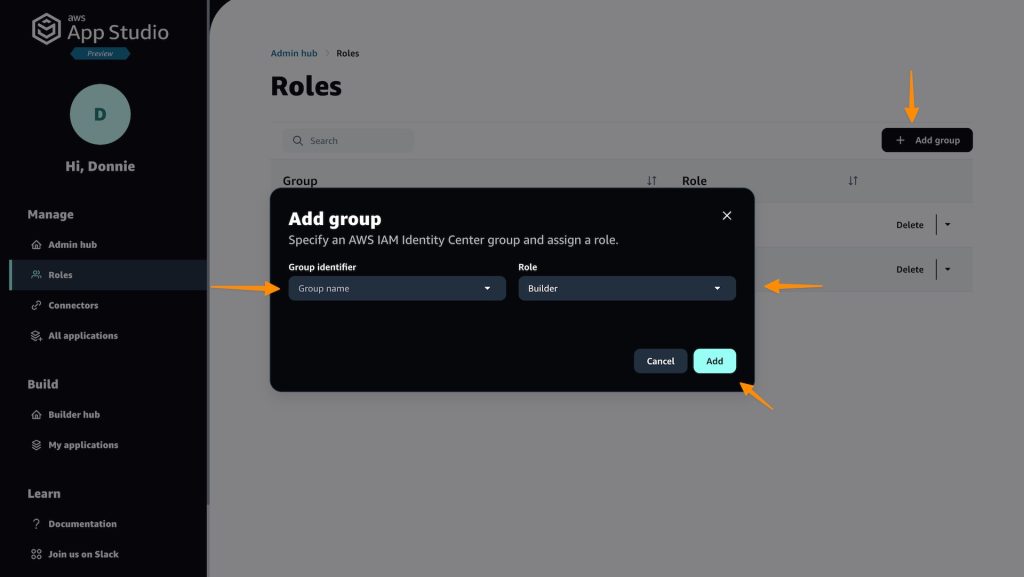
Task: Cancel the Add group dialog
Action: [660, 361]
